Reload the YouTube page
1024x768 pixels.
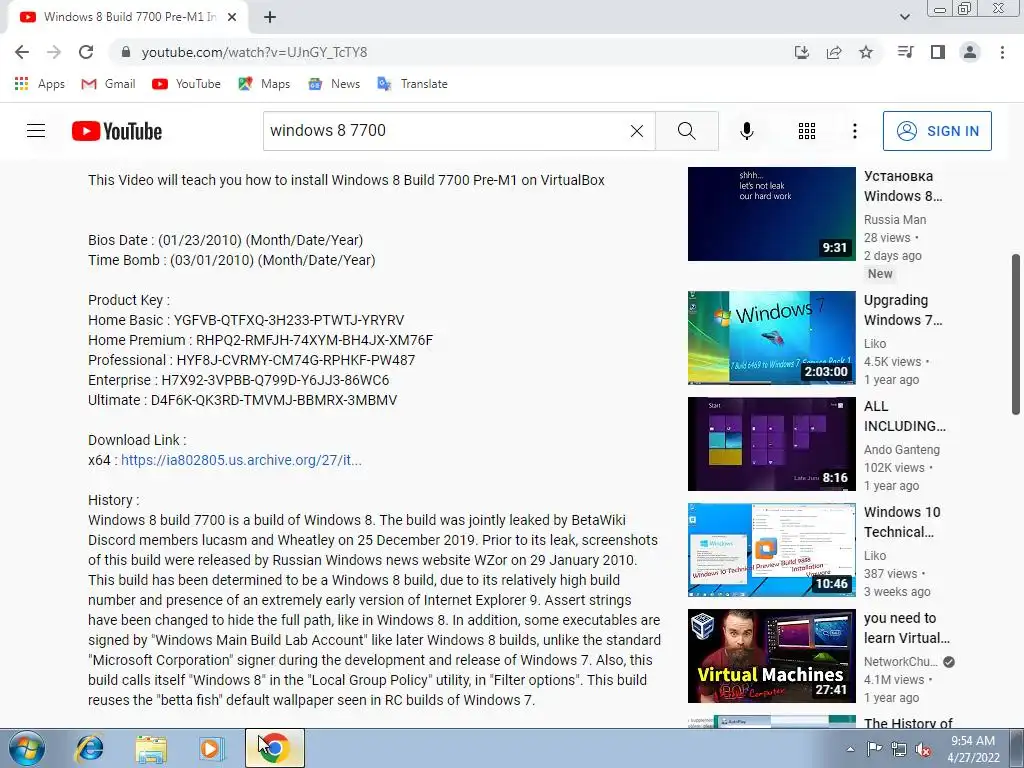(x=86, y=52)
